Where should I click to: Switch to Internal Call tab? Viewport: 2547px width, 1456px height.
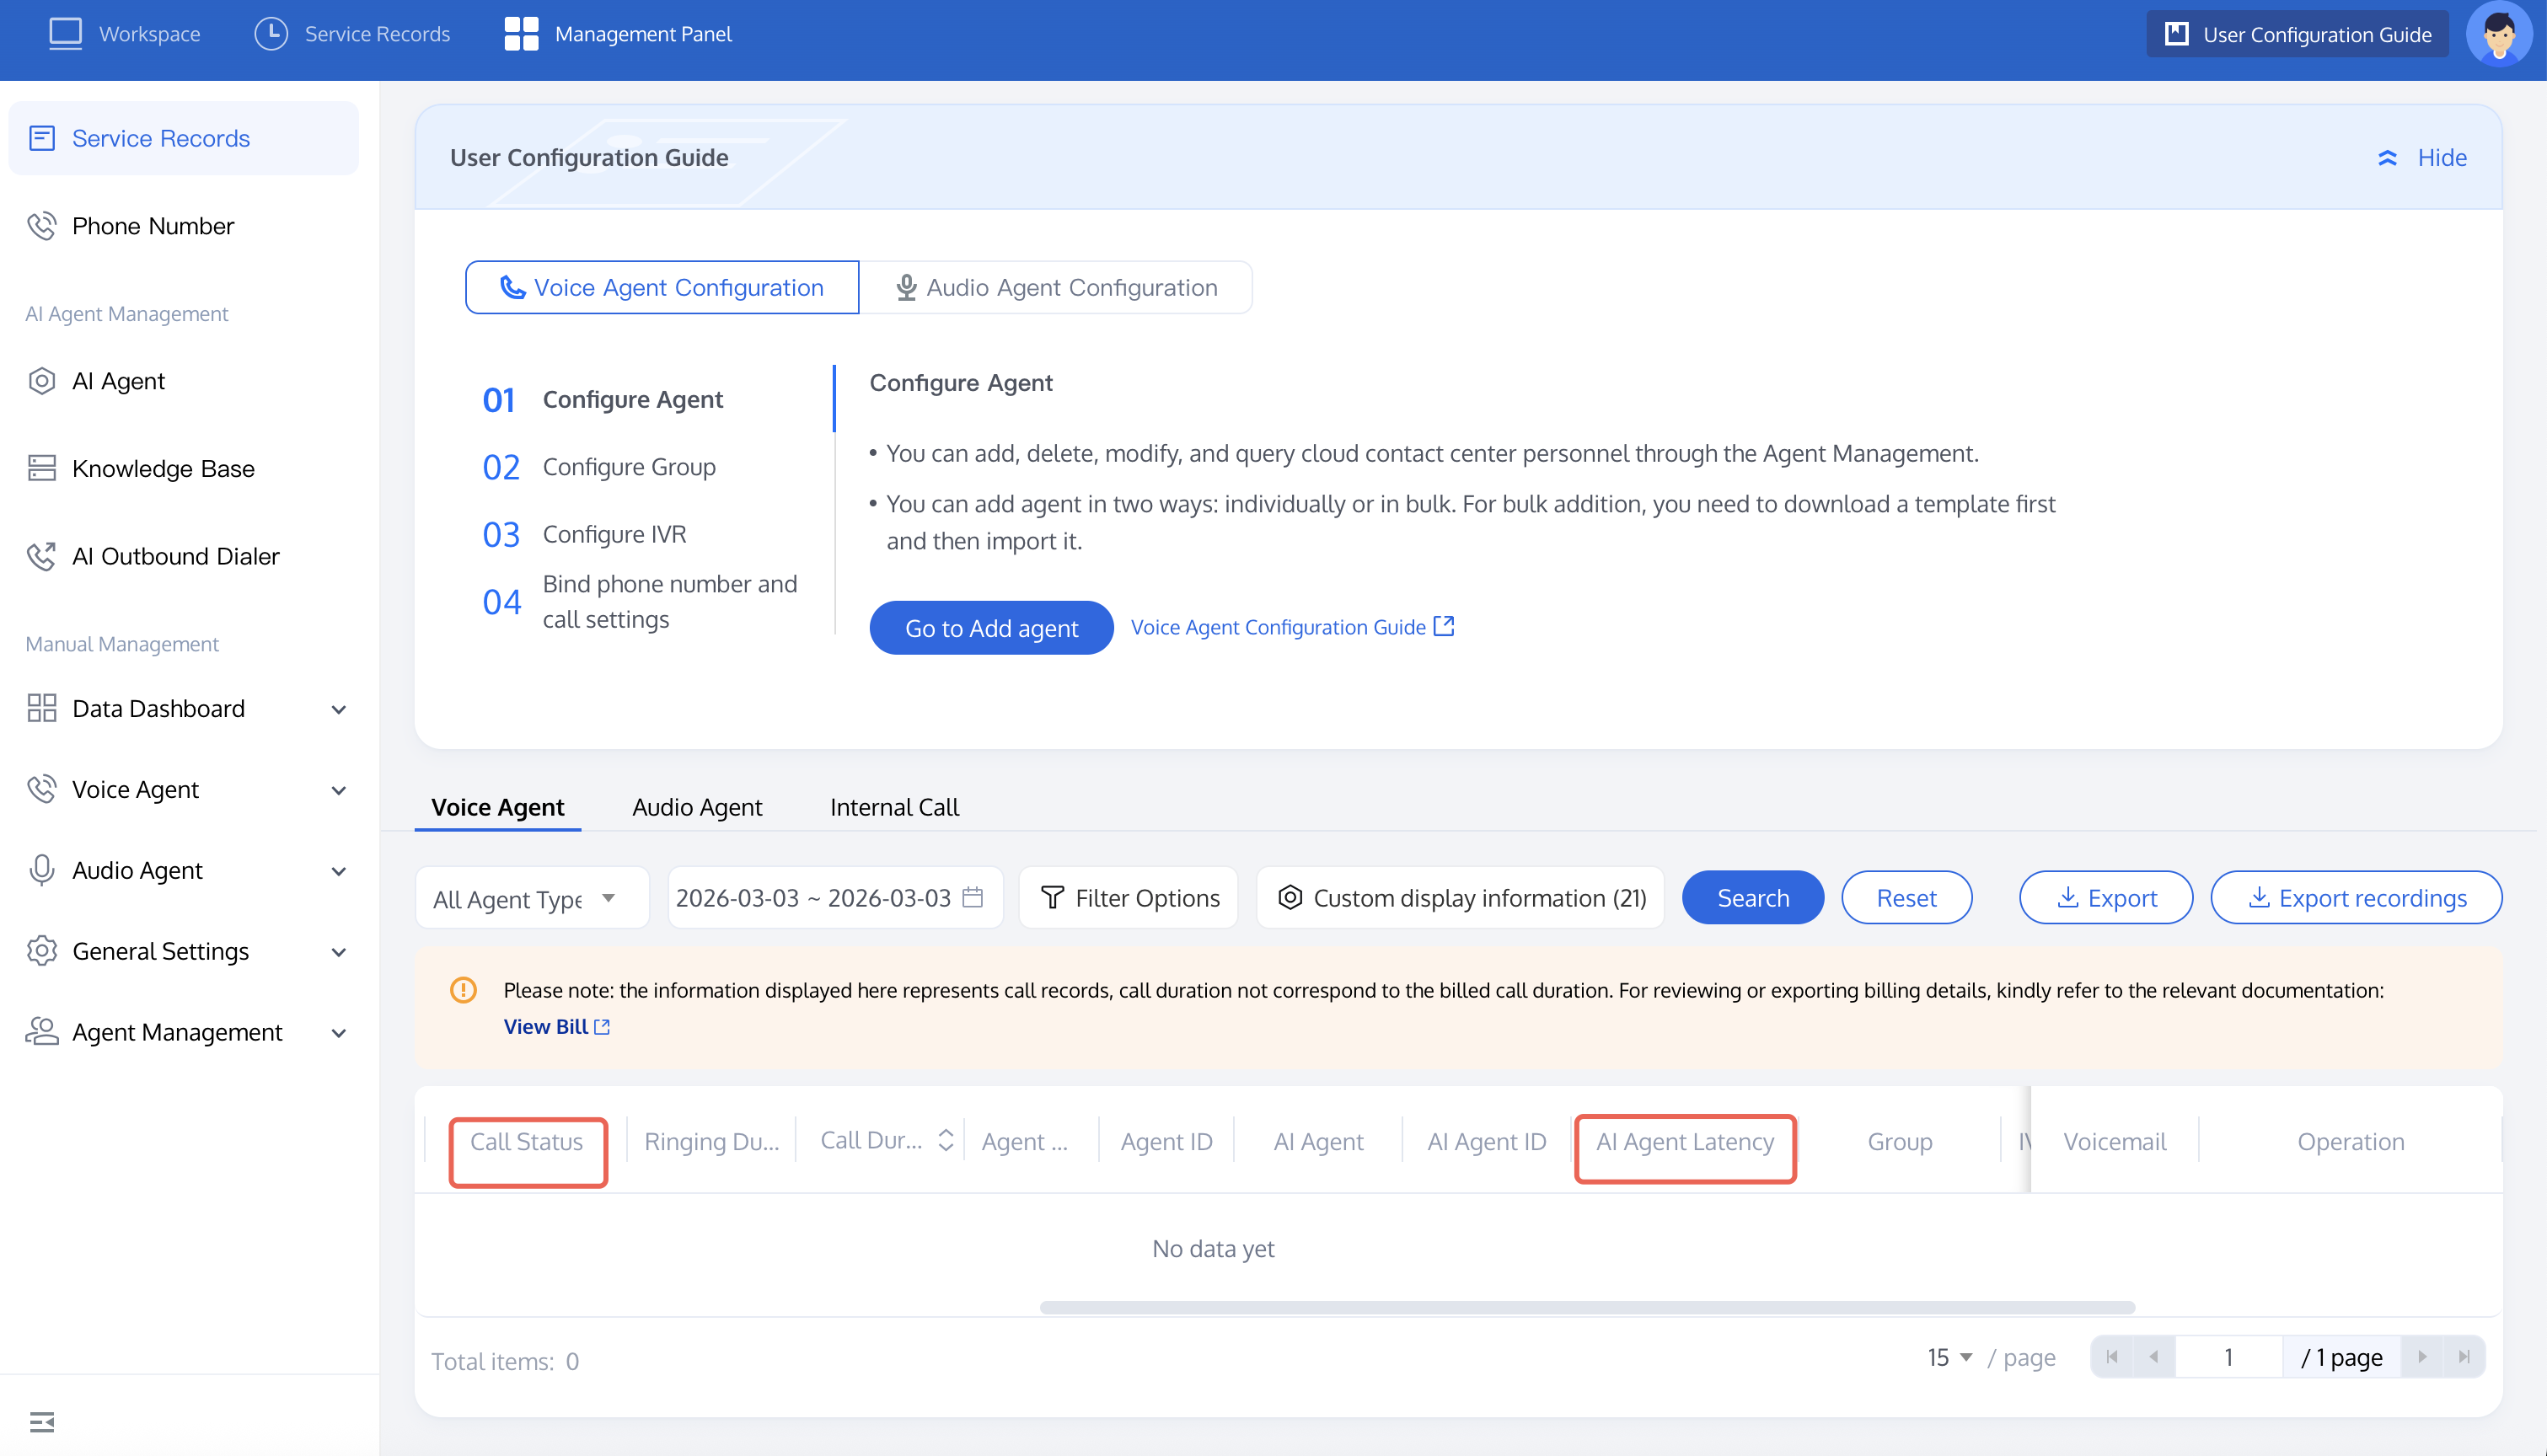[894, 807]
